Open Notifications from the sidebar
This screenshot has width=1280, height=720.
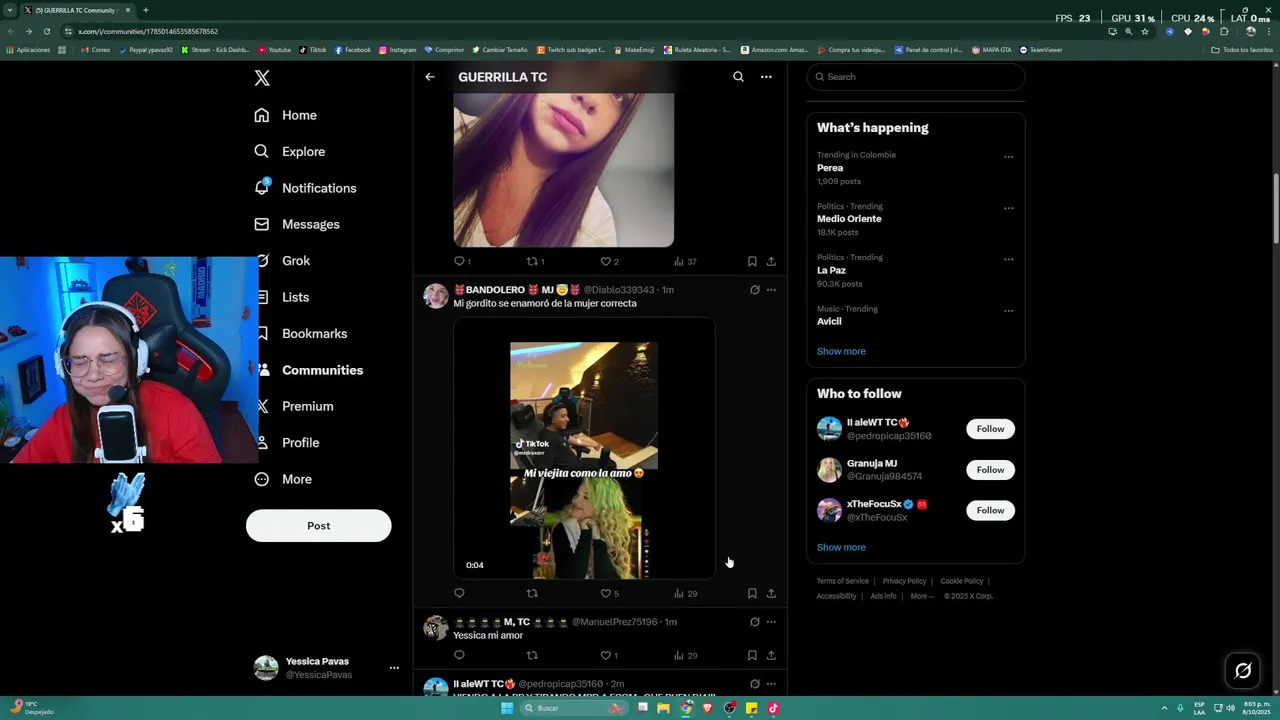click(305, 188)
